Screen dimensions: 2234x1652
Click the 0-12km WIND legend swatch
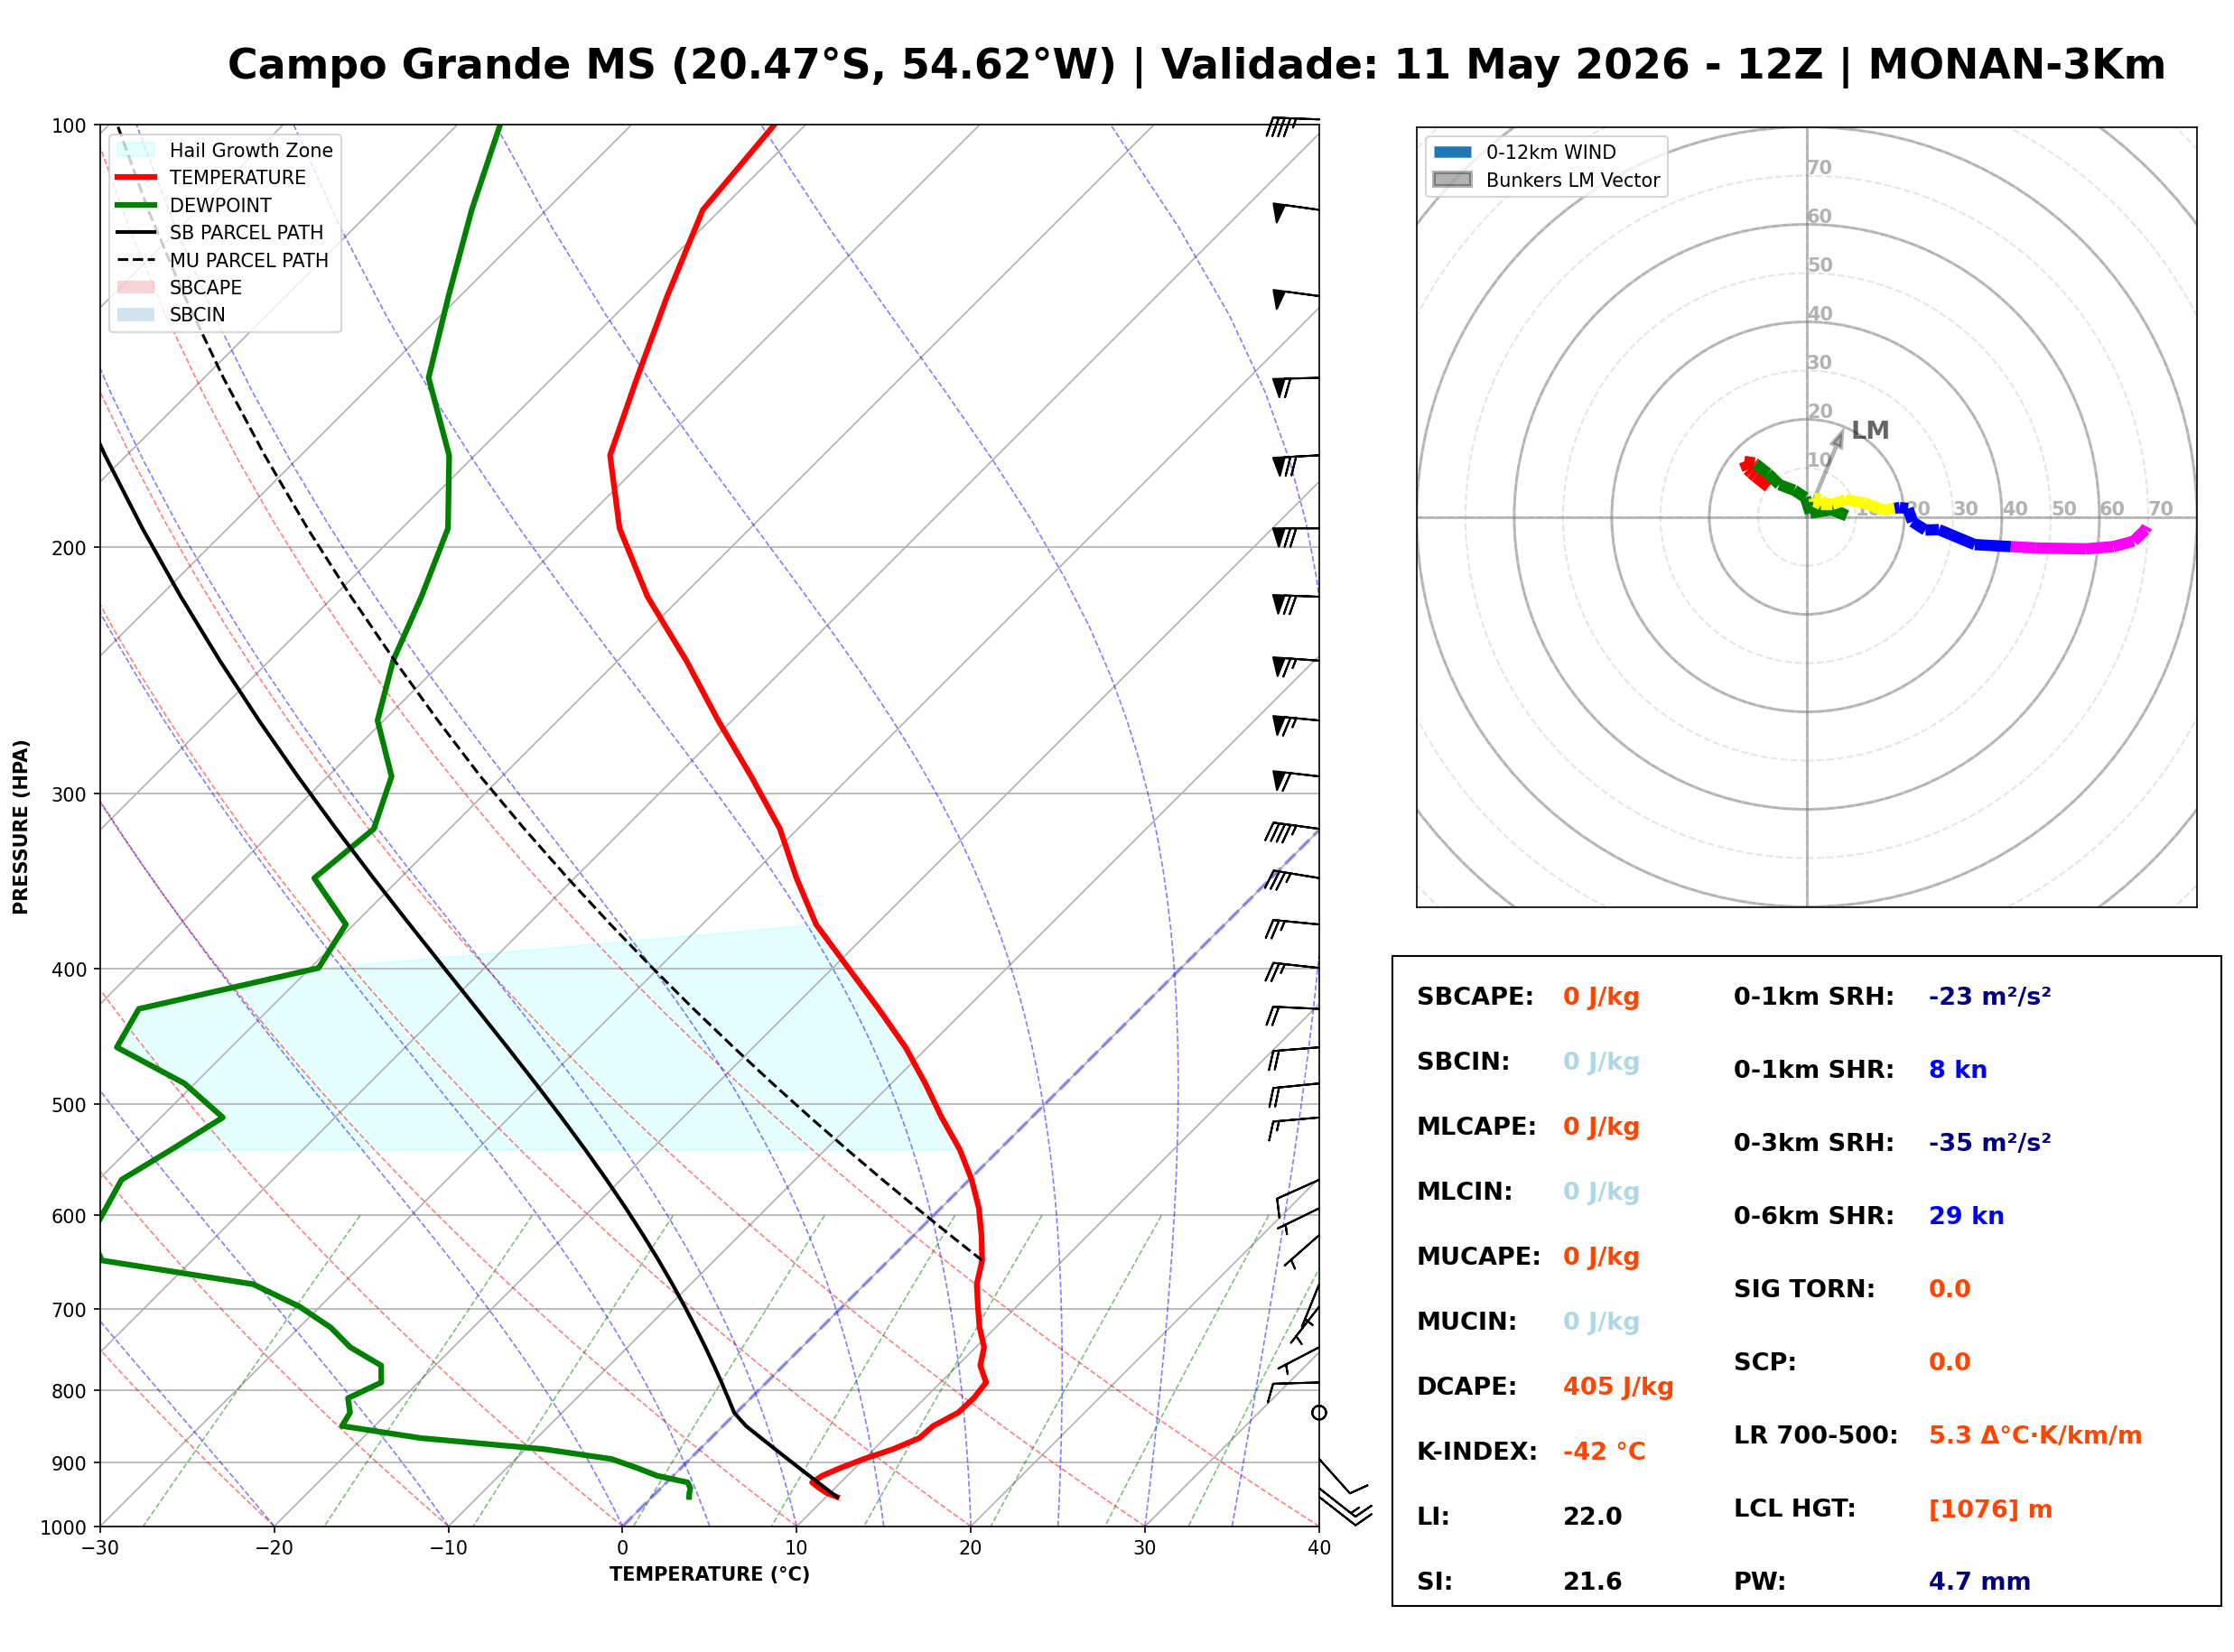(1452, 152)
